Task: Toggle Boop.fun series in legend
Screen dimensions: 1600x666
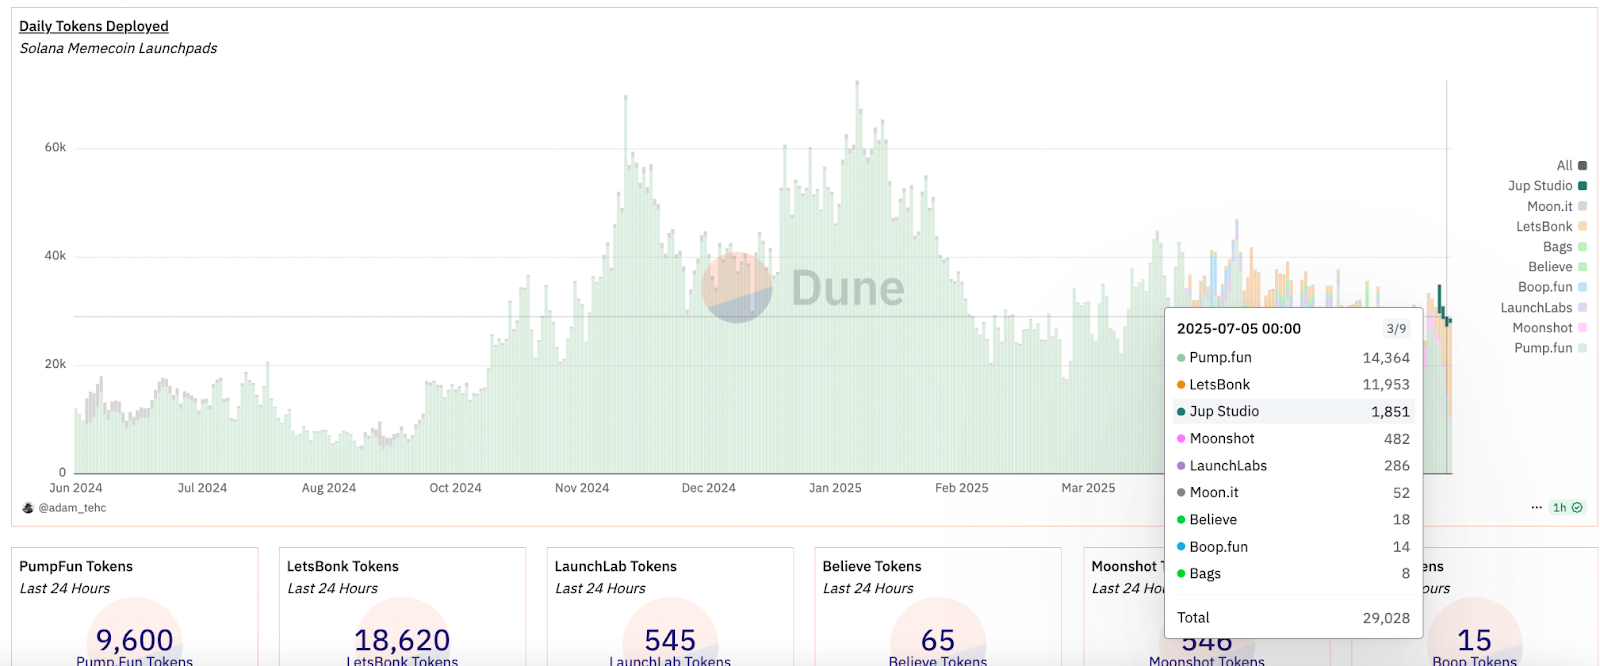Action: point(1552,287)
